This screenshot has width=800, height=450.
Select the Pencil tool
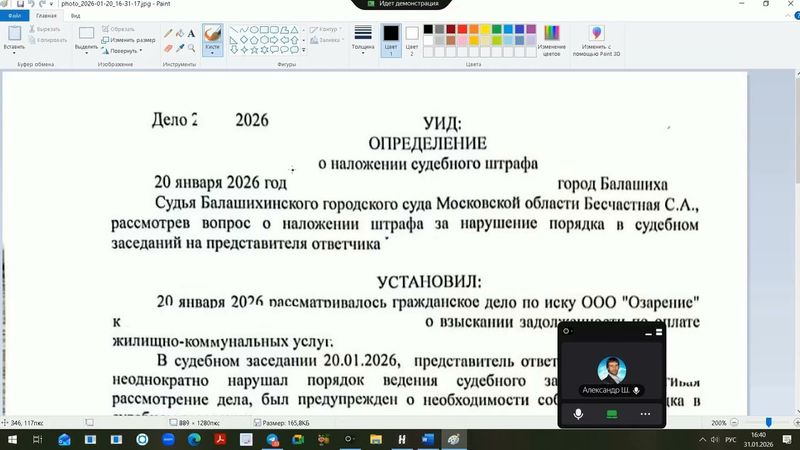tap(168, 34)
